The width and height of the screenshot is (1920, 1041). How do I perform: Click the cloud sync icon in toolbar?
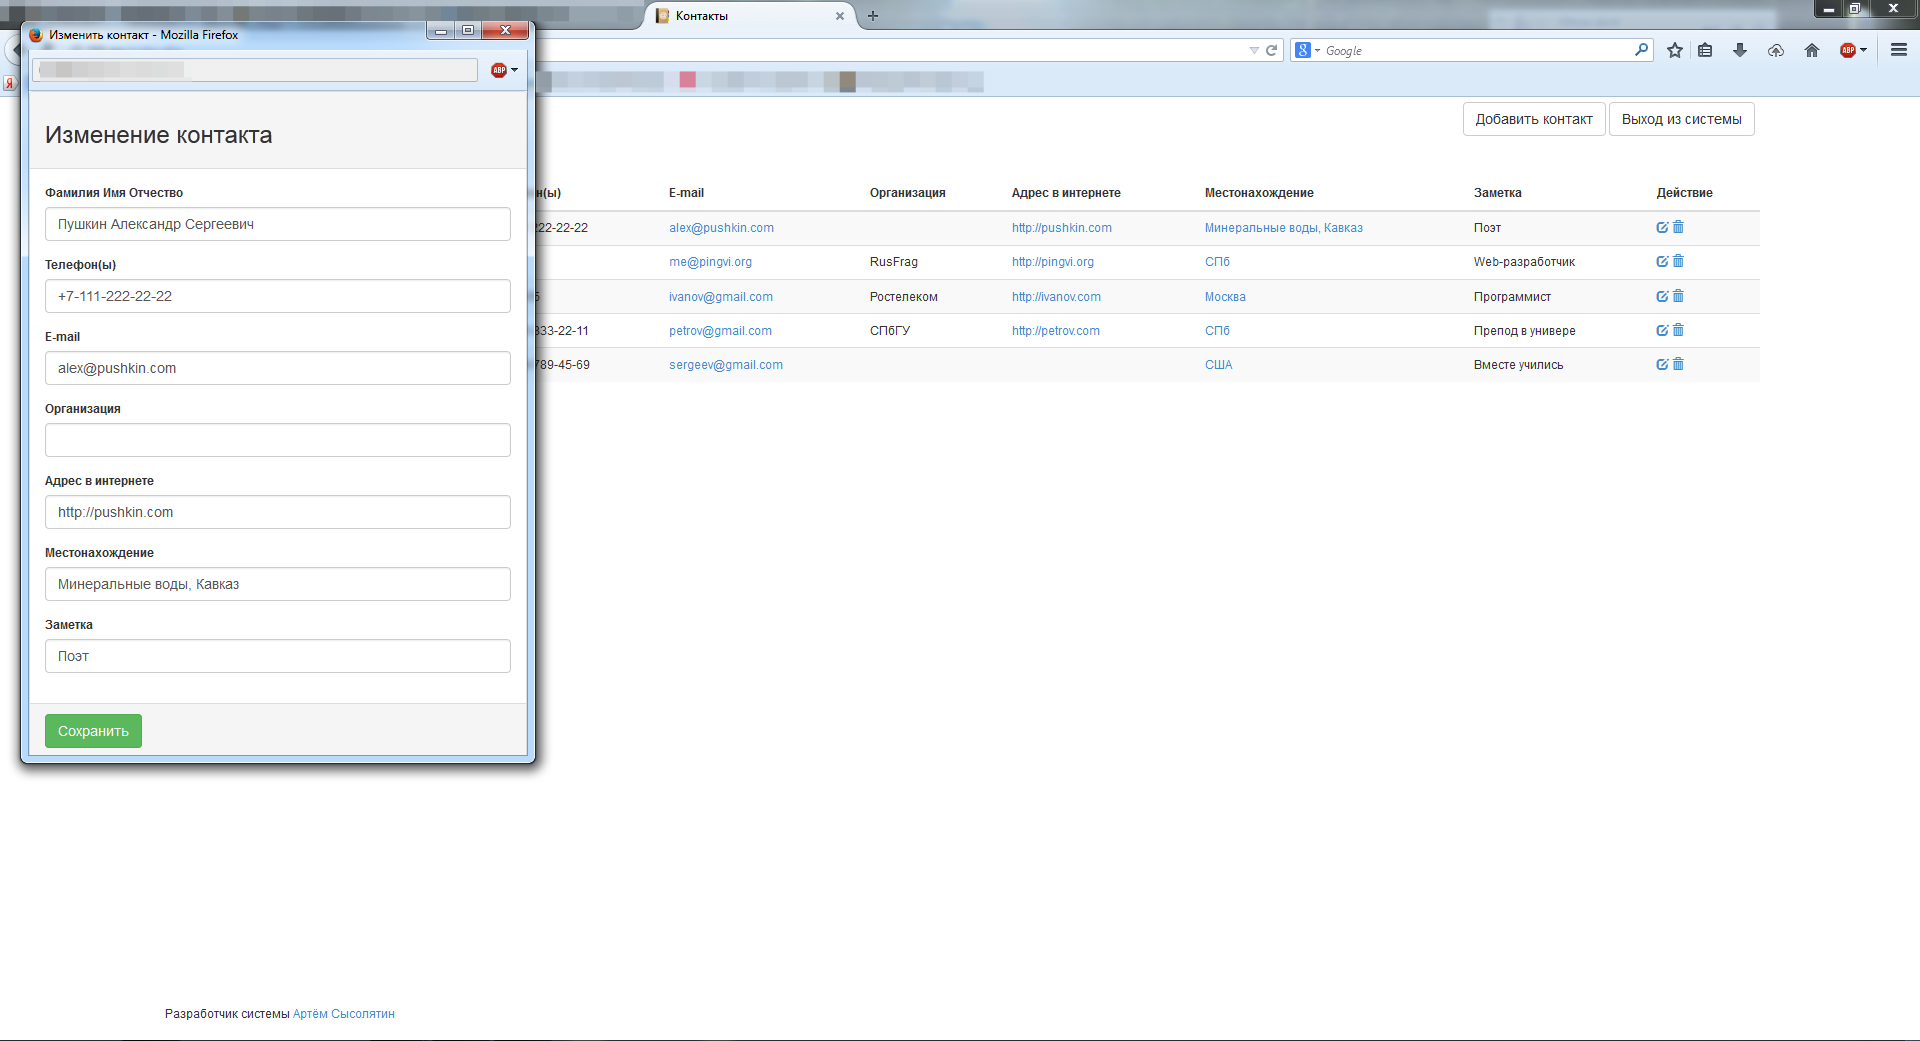[1776, 50]
